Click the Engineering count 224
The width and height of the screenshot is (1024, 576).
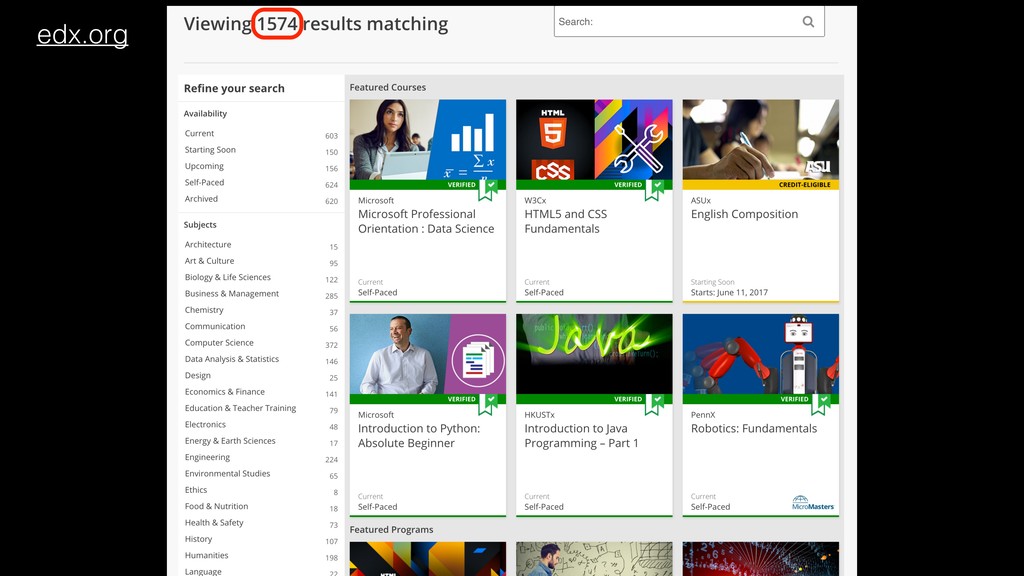pyautogui.click(x=332, y=460)
